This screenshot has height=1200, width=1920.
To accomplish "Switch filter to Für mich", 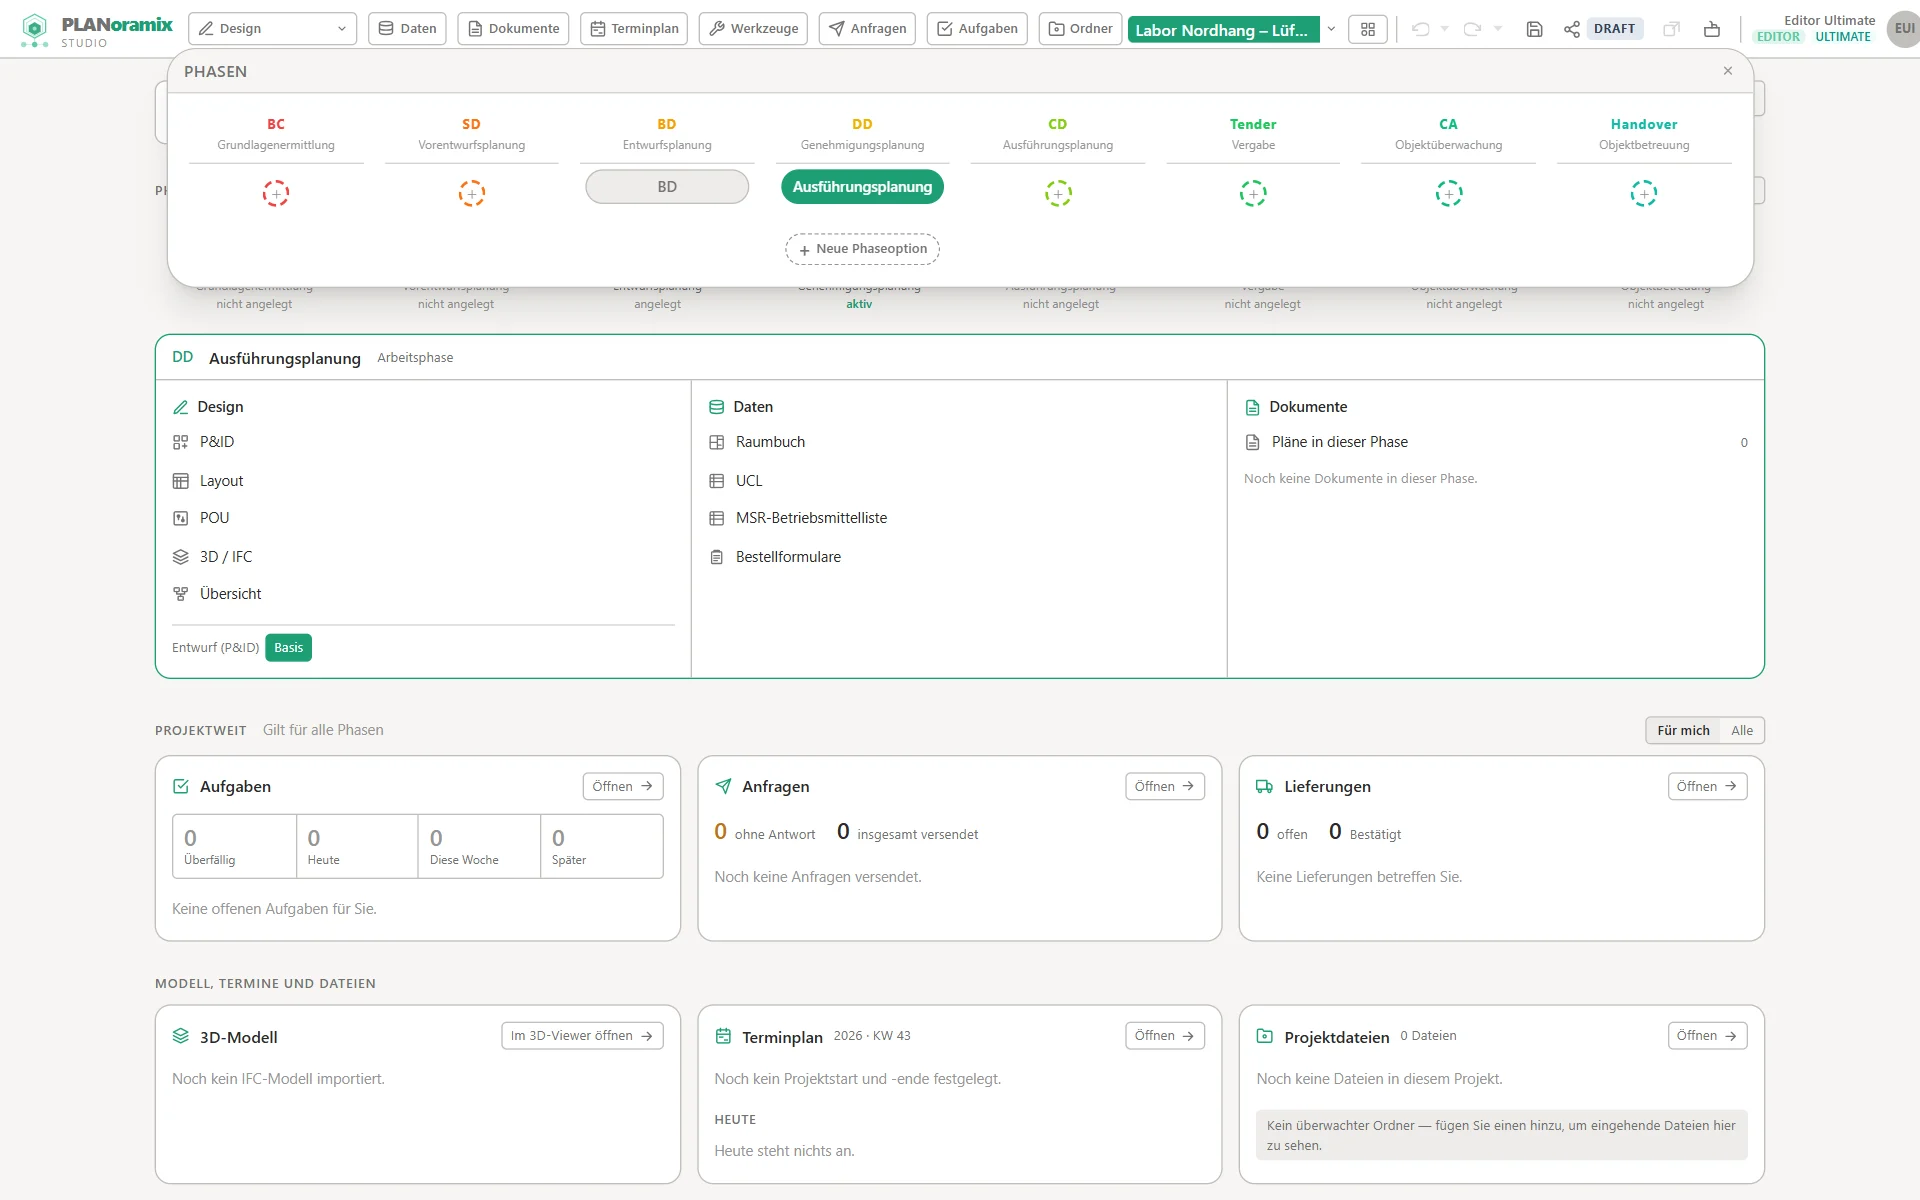I will coord(1683,730).
